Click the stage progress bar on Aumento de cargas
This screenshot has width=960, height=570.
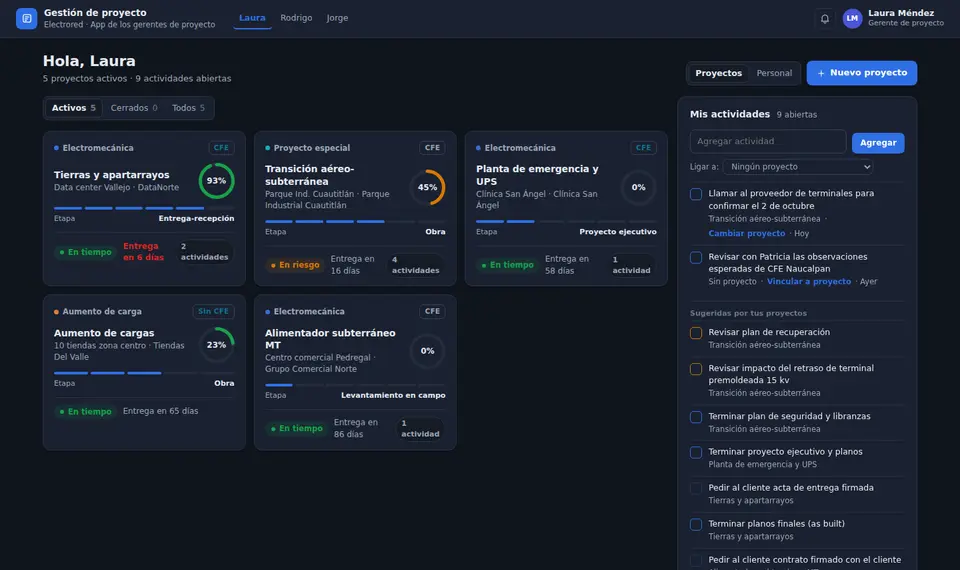144,373
